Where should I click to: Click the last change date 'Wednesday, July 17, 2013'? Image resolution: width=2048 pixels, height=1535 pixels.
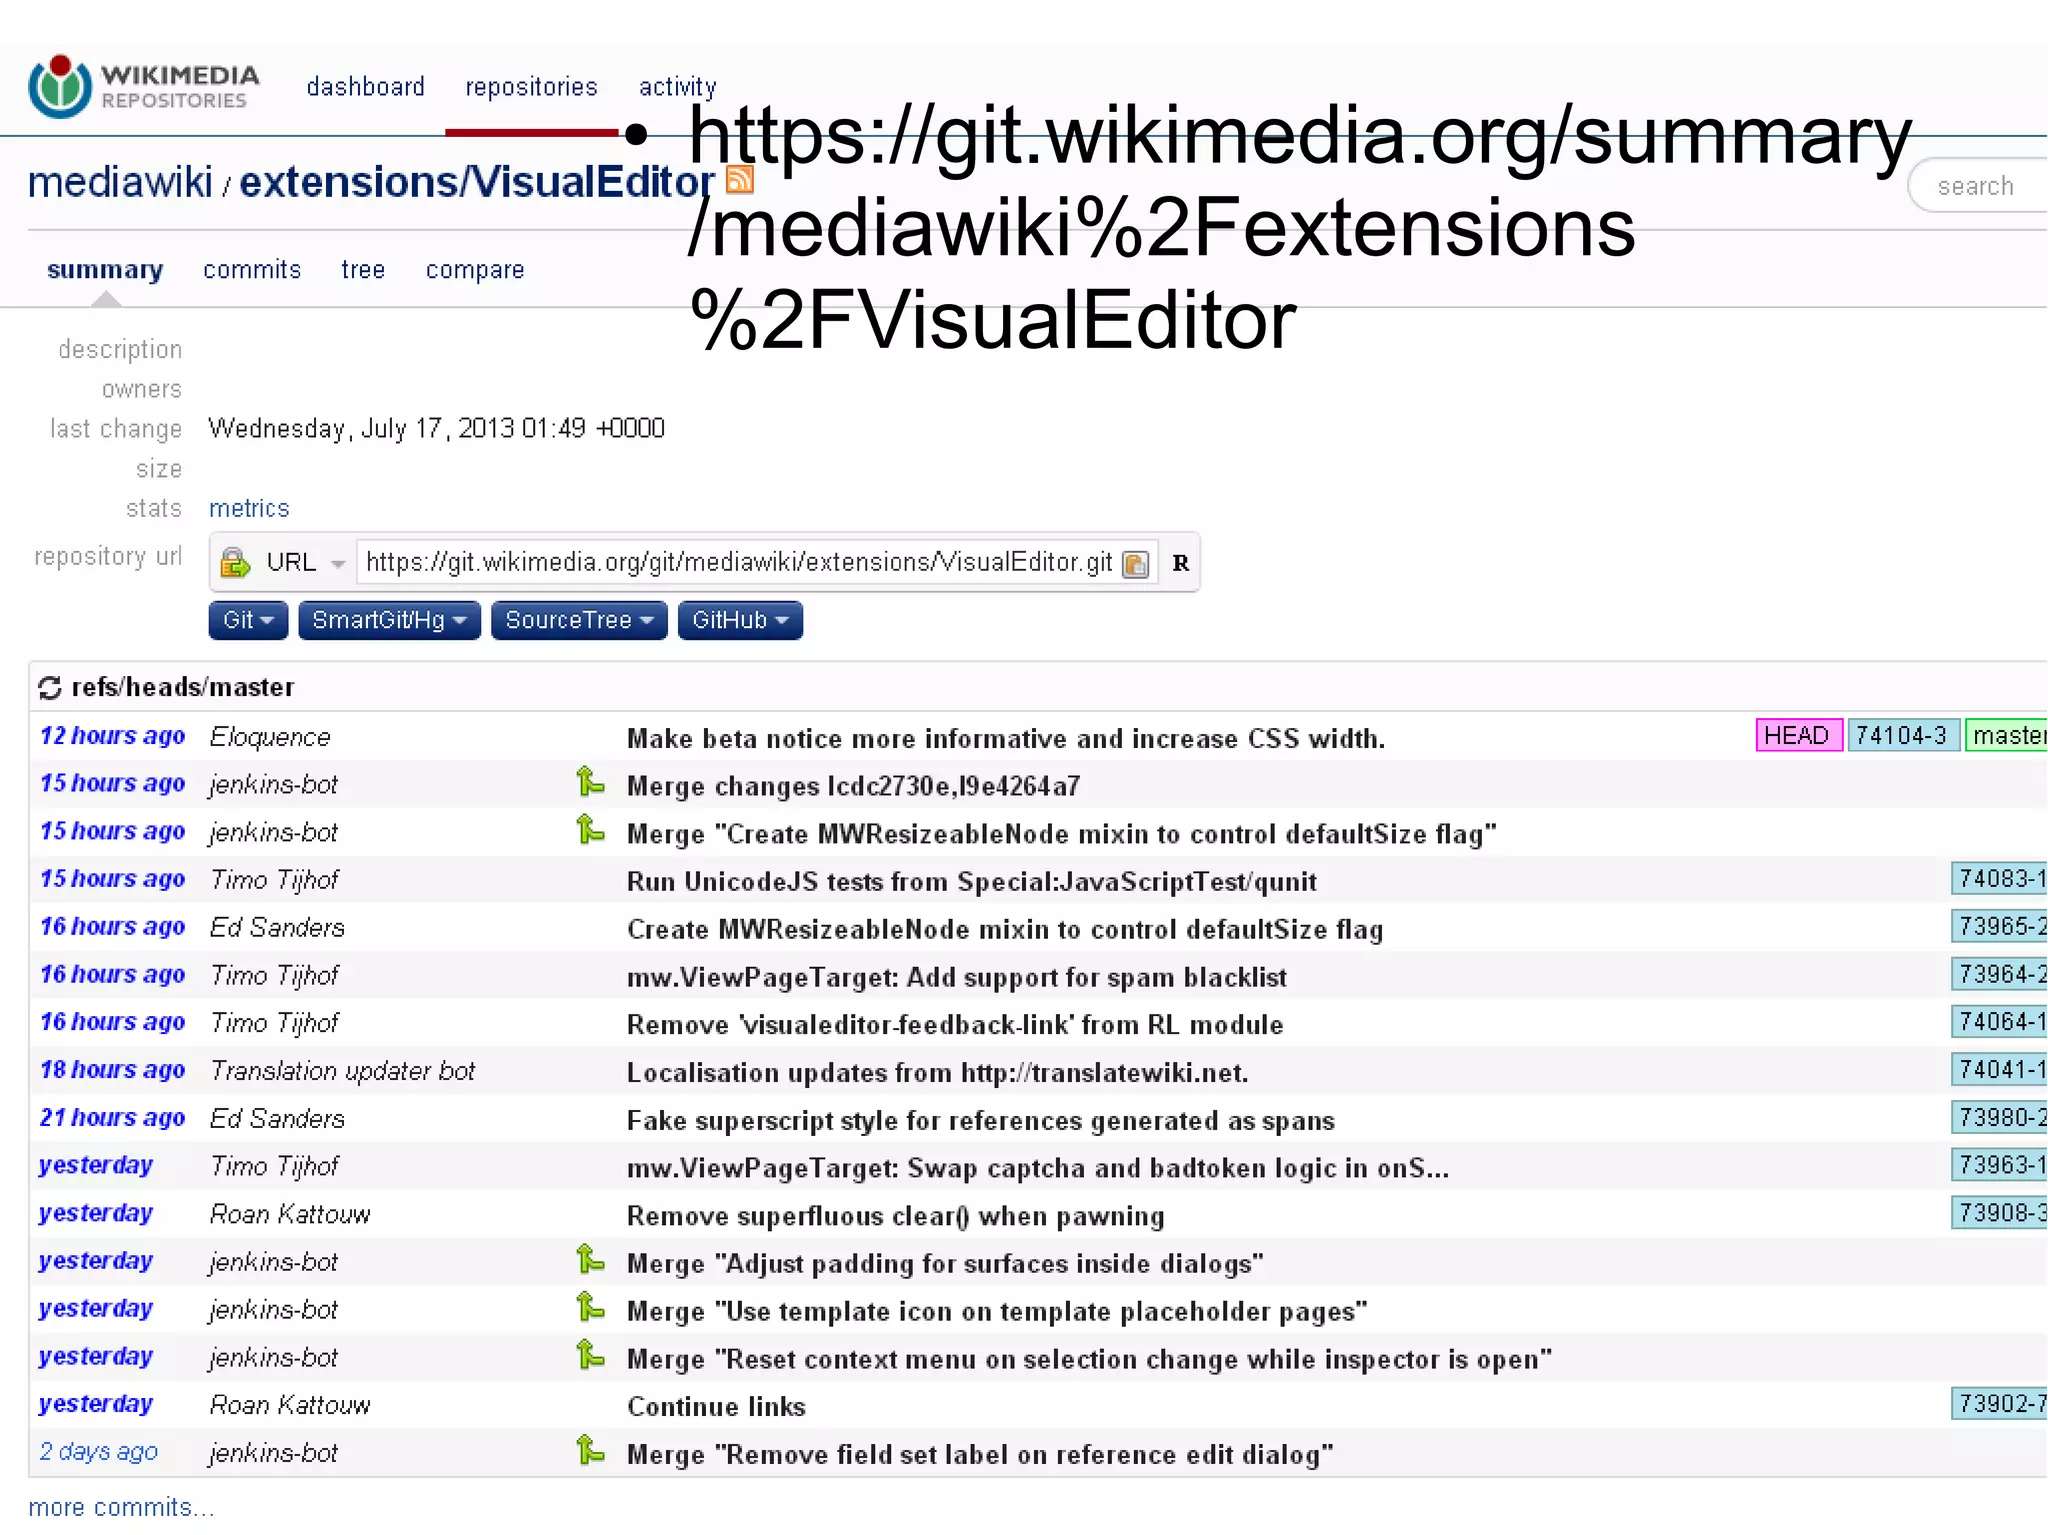[436, 429]
